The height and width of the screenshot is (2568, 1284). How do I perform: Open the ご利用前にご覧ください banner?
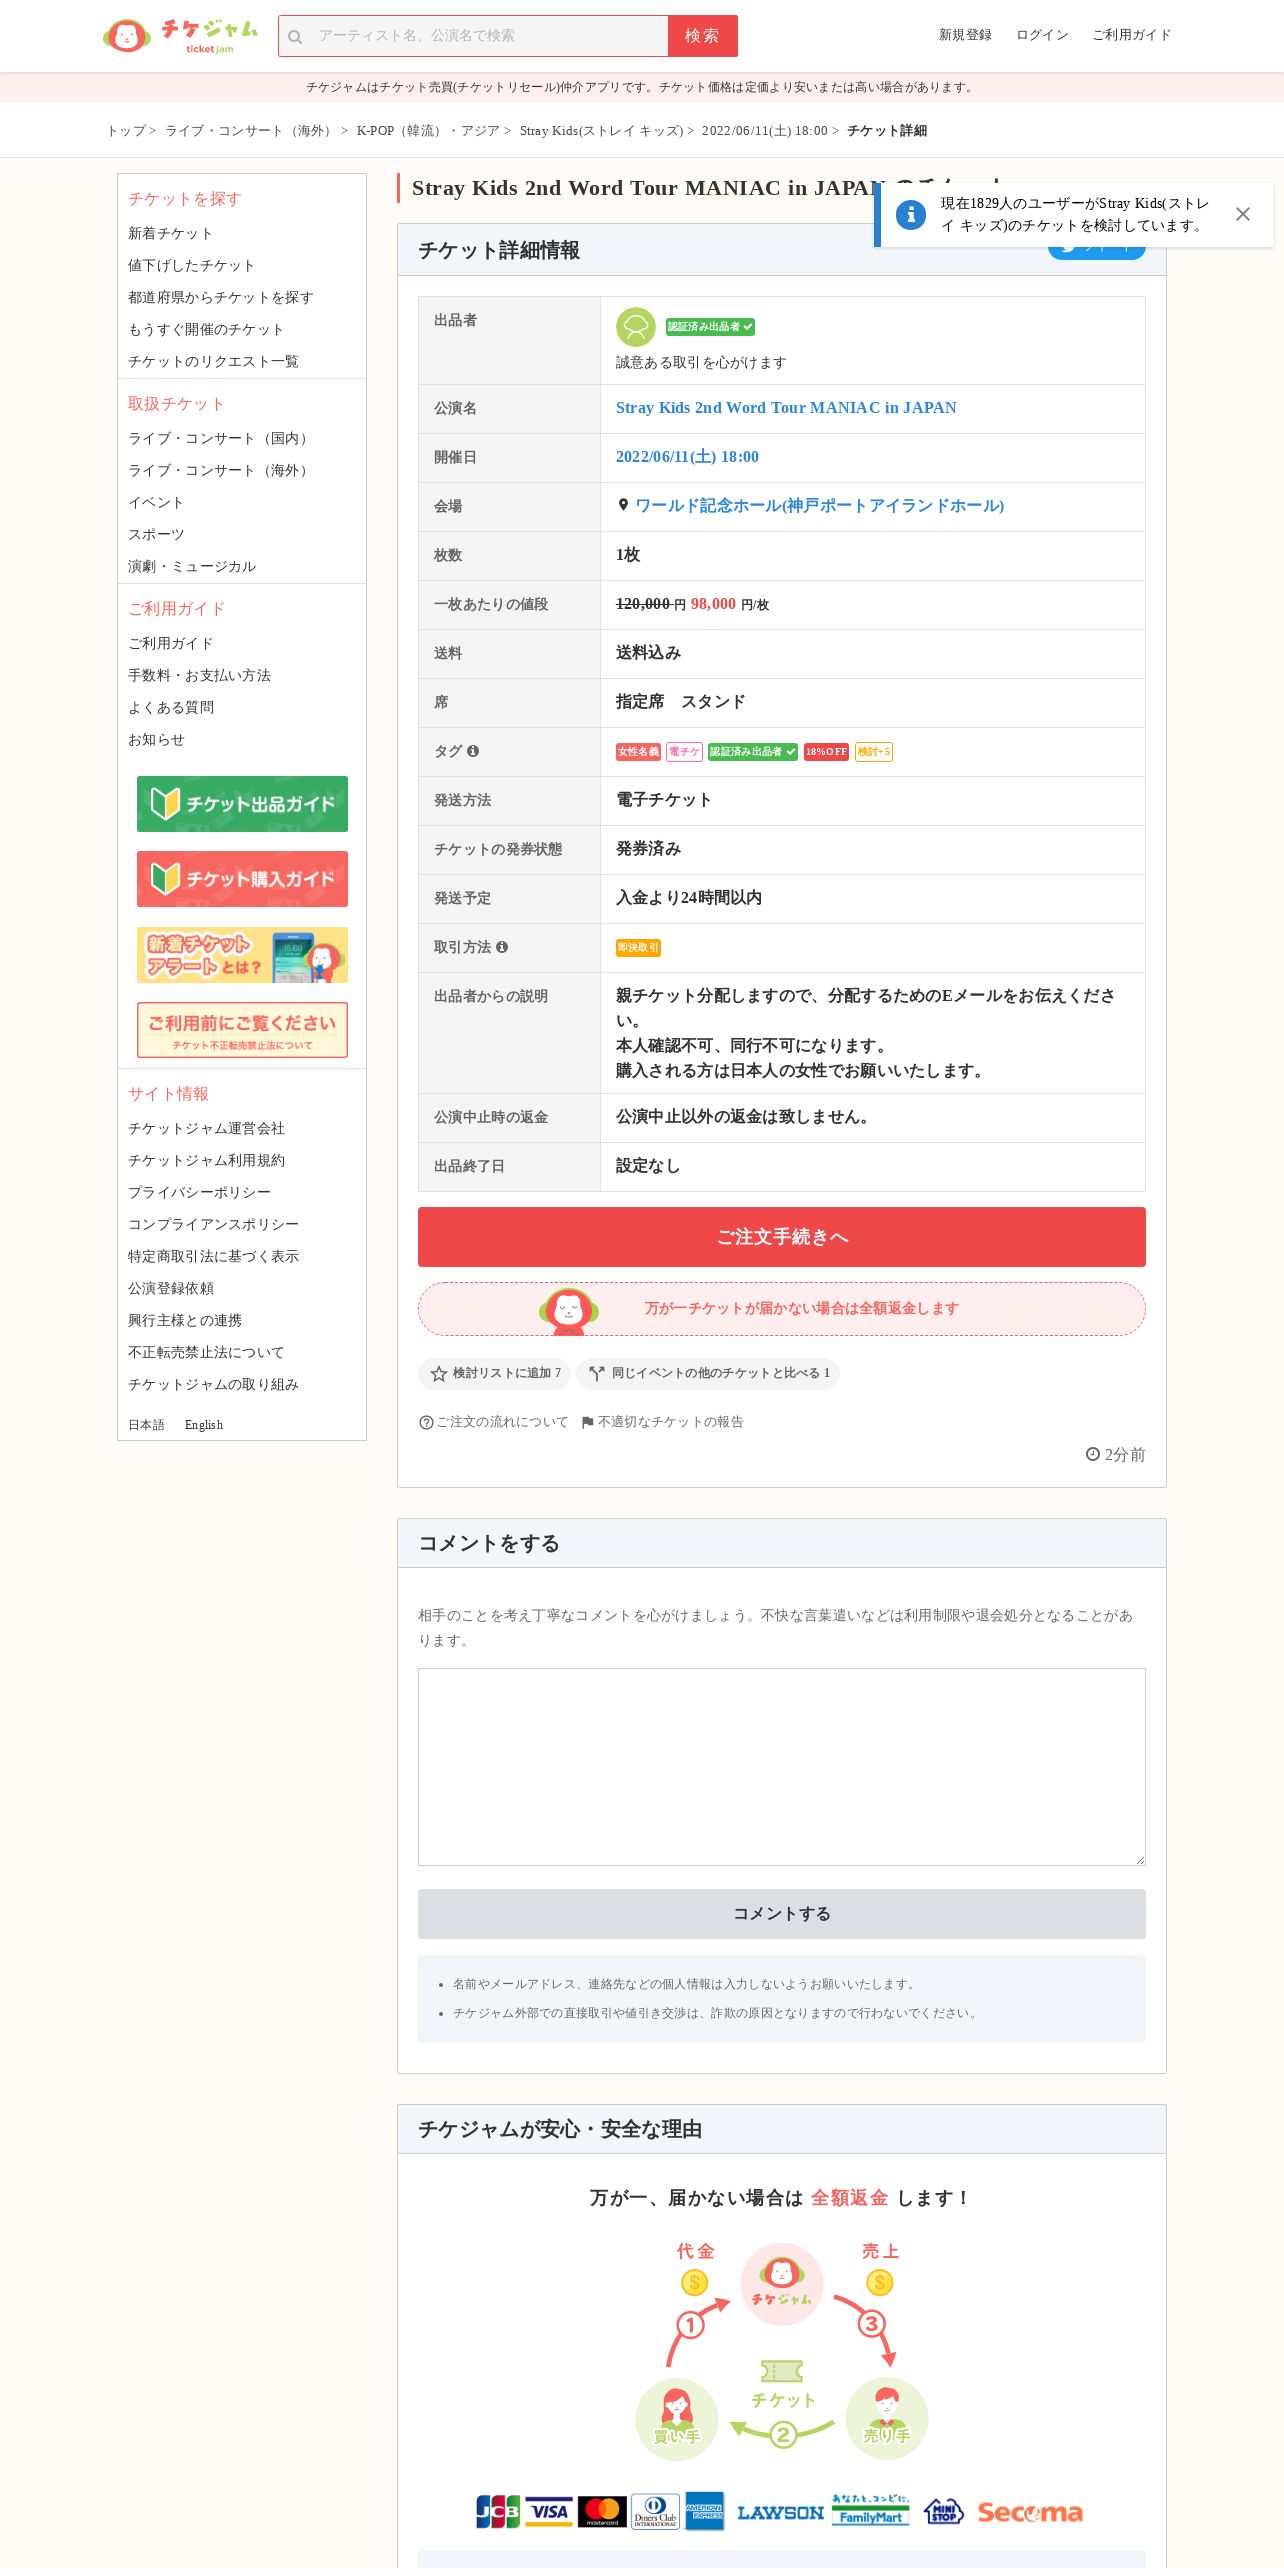tap(242, 1030)
